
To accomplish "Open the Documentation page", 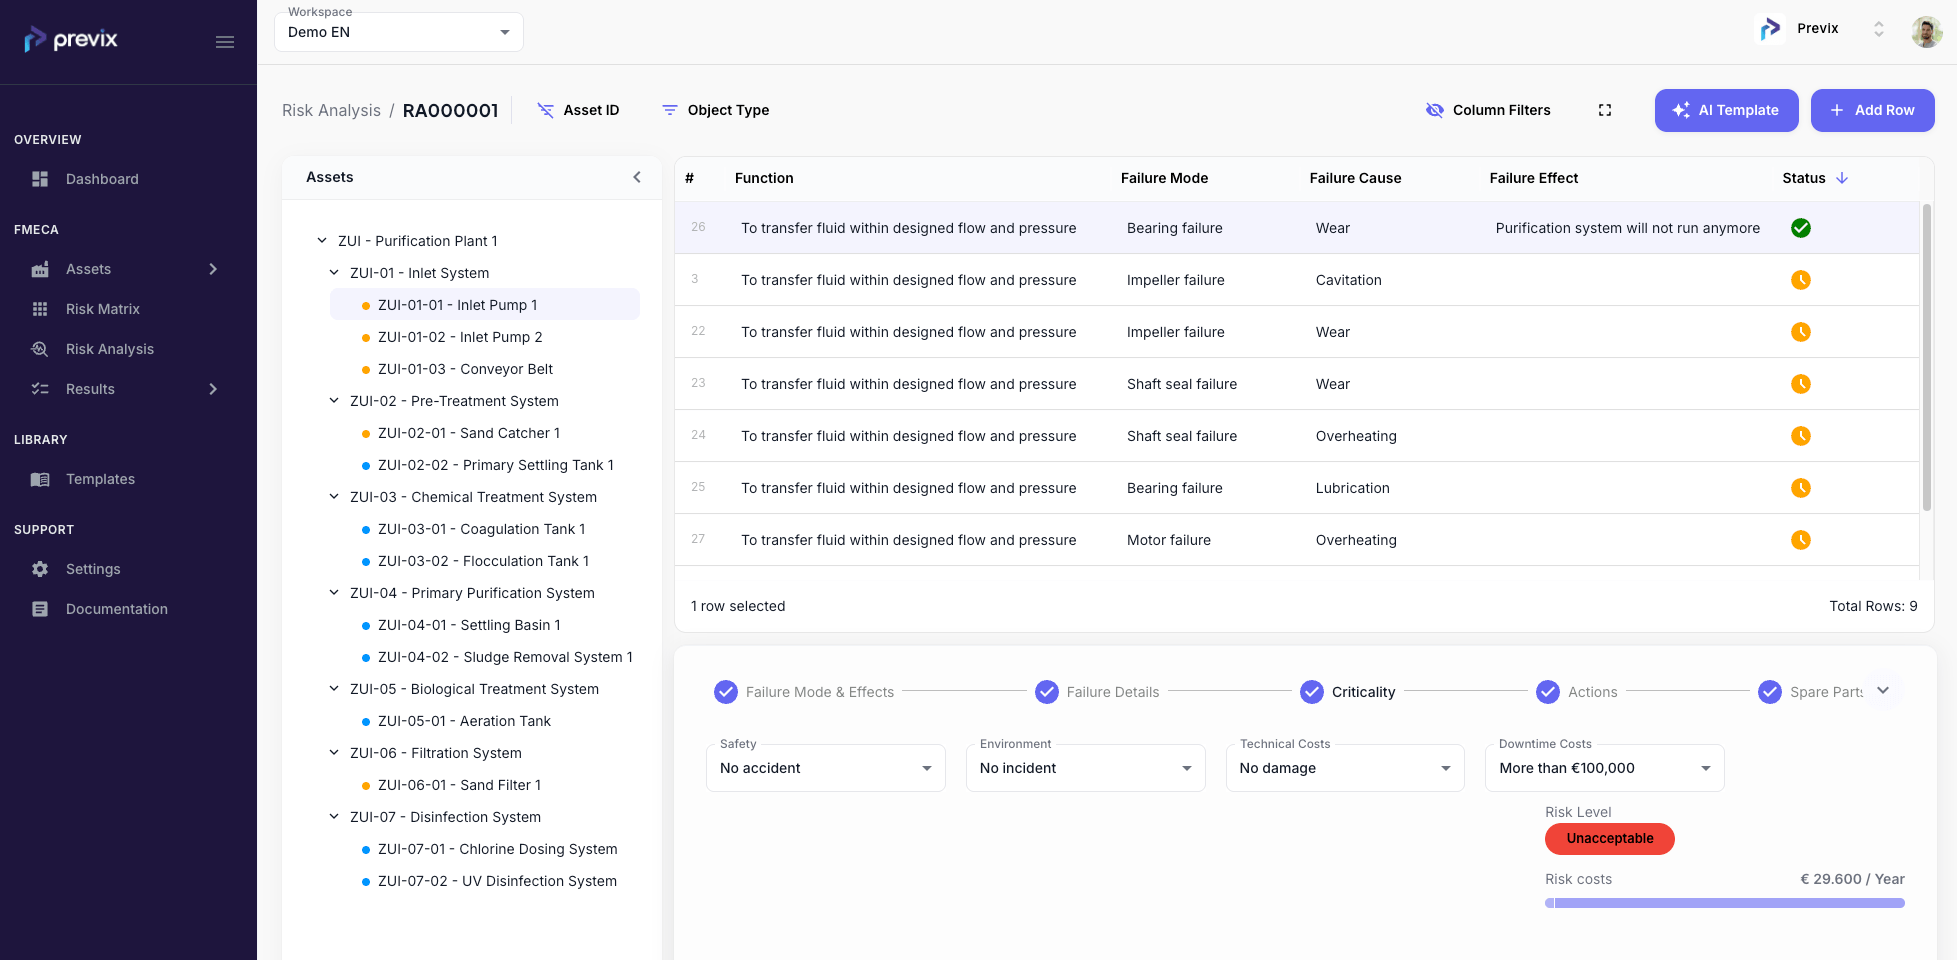I will tap(116, 609).
